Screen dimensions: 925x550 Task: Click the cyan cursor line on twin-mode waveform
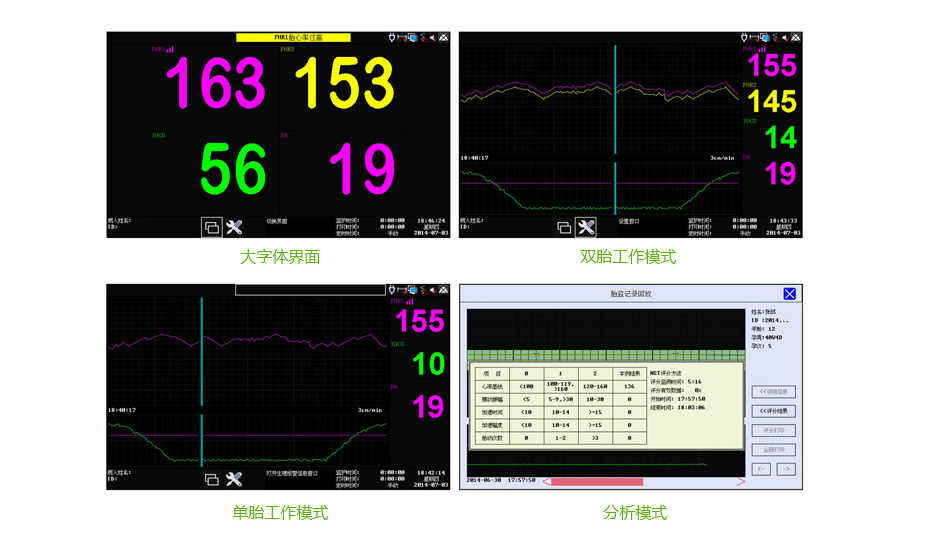(615, 100)
